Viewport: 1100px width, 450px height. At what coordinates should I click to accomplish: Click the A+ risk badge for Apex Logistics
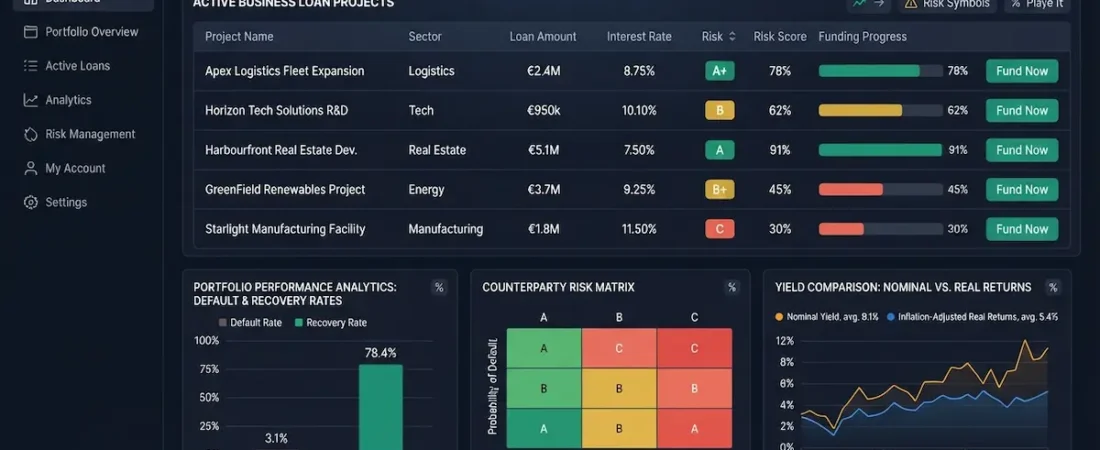[720, 71]
